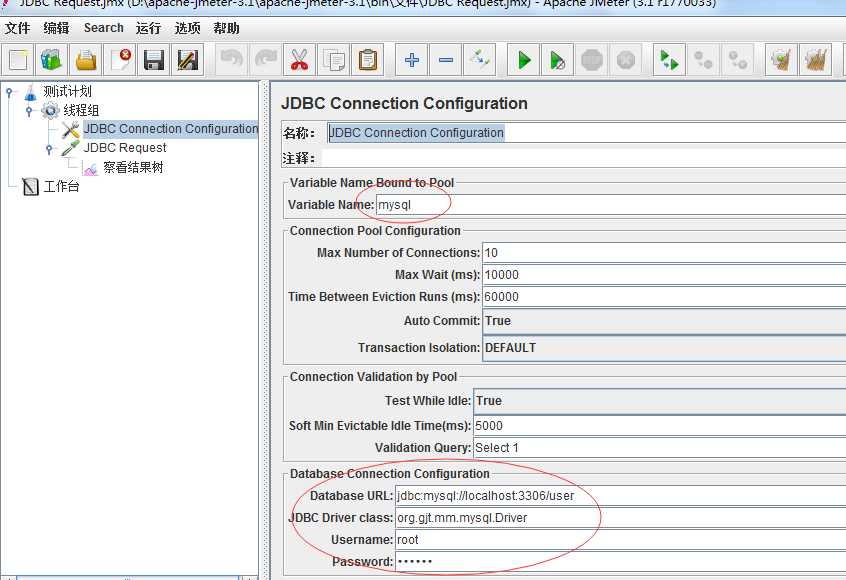Select JDBC Connection Configuration tree node
The width and height of the screenshot is (846, 580).
click(x=171, y=129)
